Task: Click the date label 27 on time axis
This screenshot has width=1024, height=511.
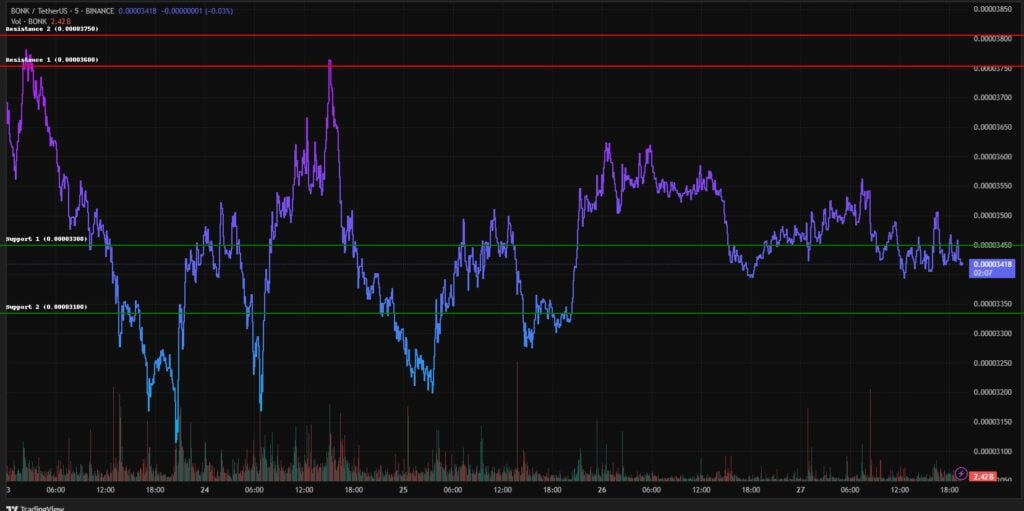Action: [x=800, y=489]
